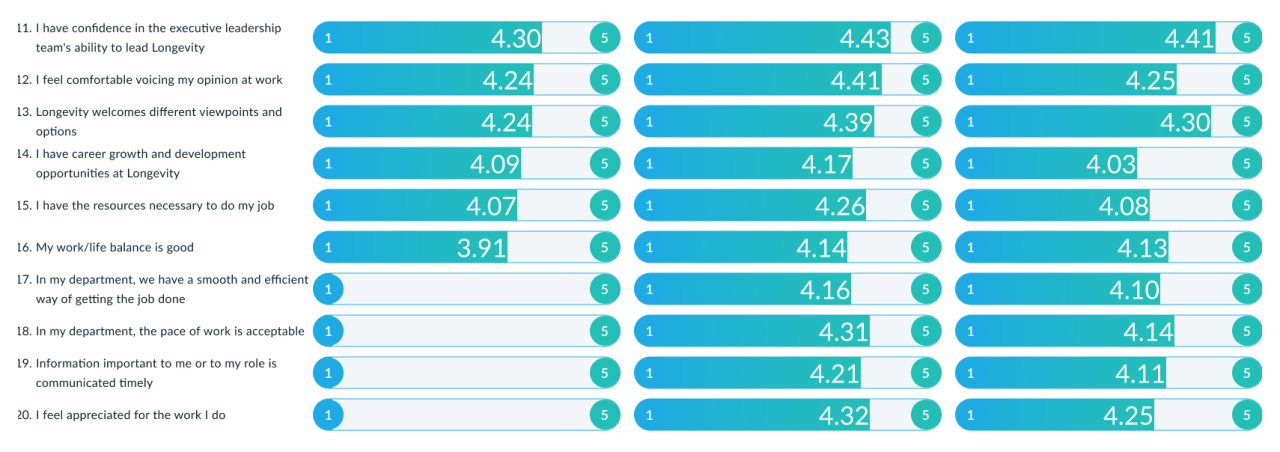This screenshot has height=452, width=1280.
Task: Select the question 18 'pace of work is acceptable' text
Action: (170, 331)
